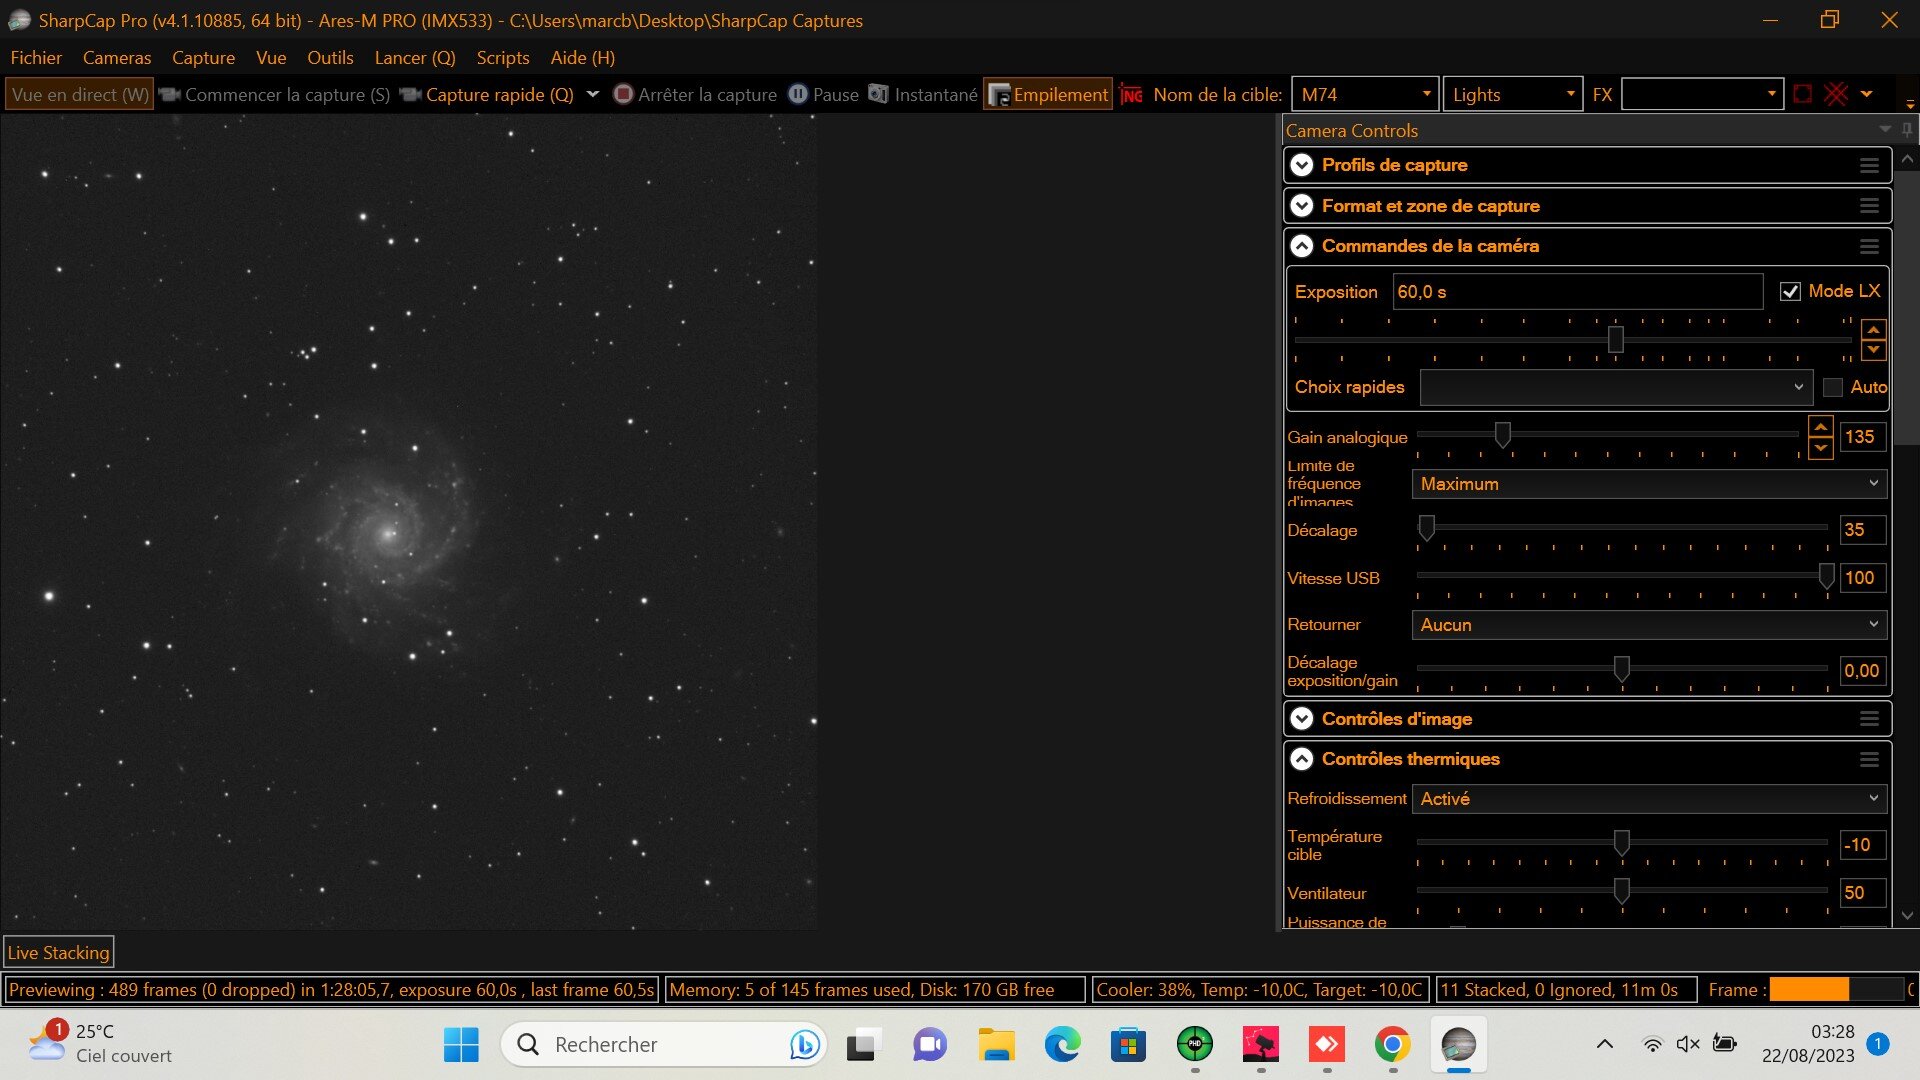1920x1080 pixels.
Task: Click the red ING filename icon
Action: tap(1132, 94)
